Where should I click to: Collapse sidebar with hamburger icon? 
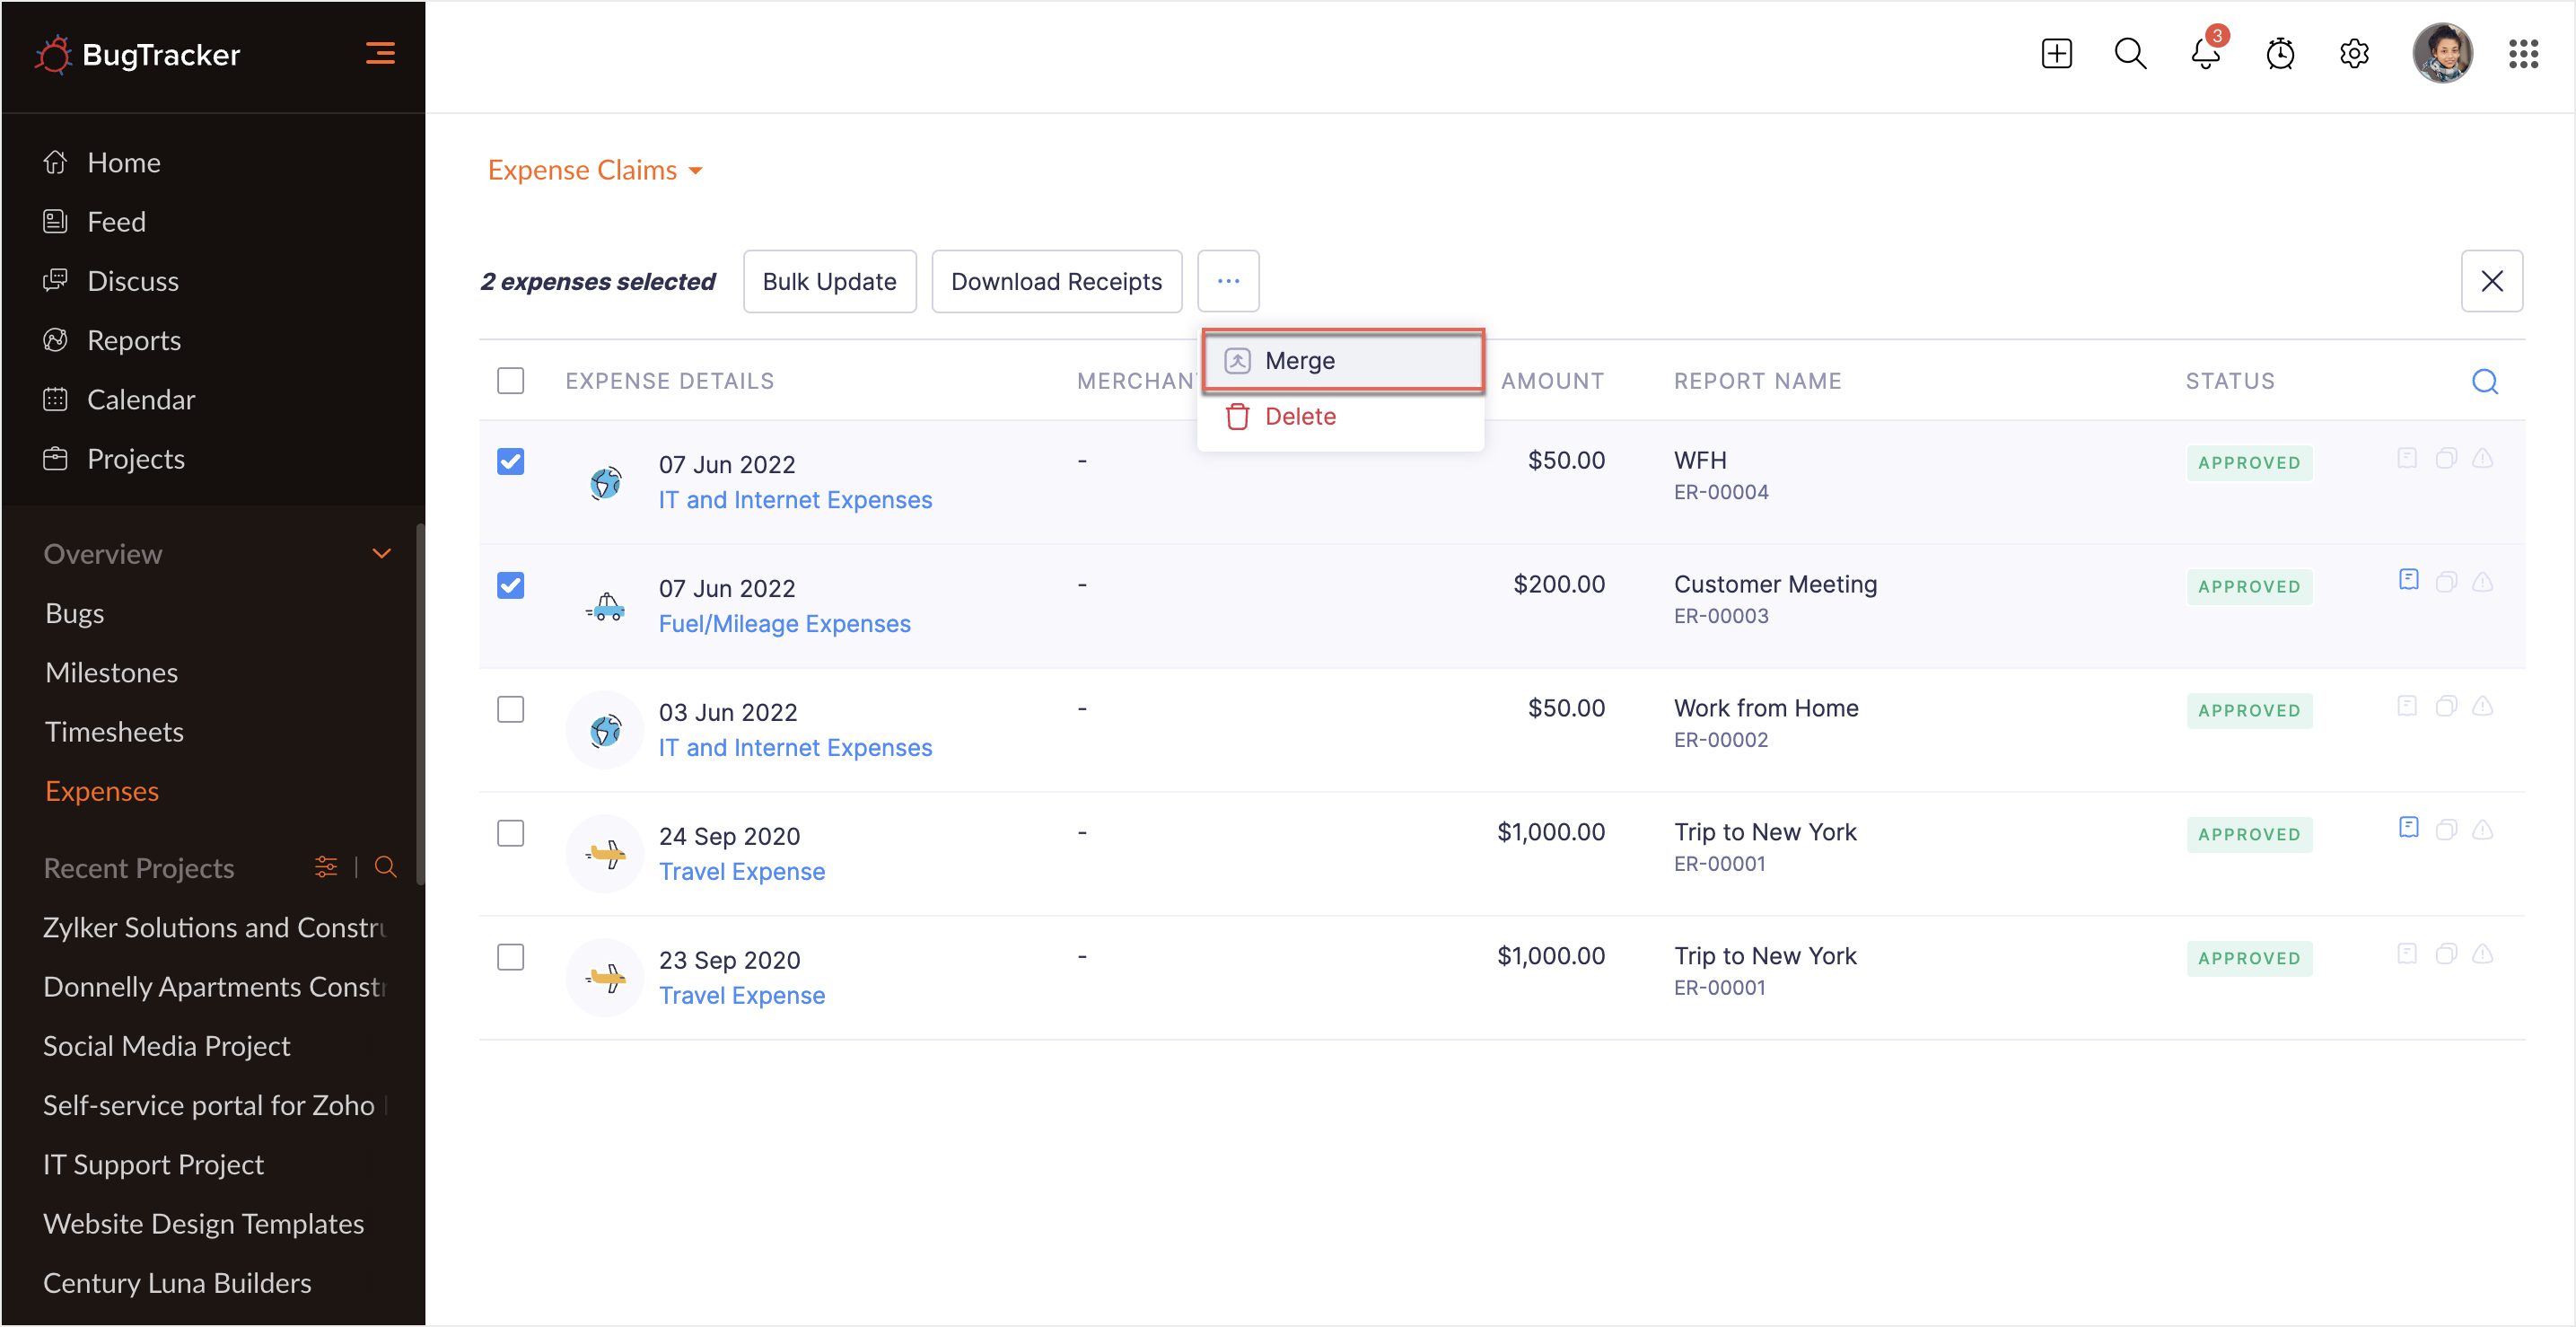point(380,53)
